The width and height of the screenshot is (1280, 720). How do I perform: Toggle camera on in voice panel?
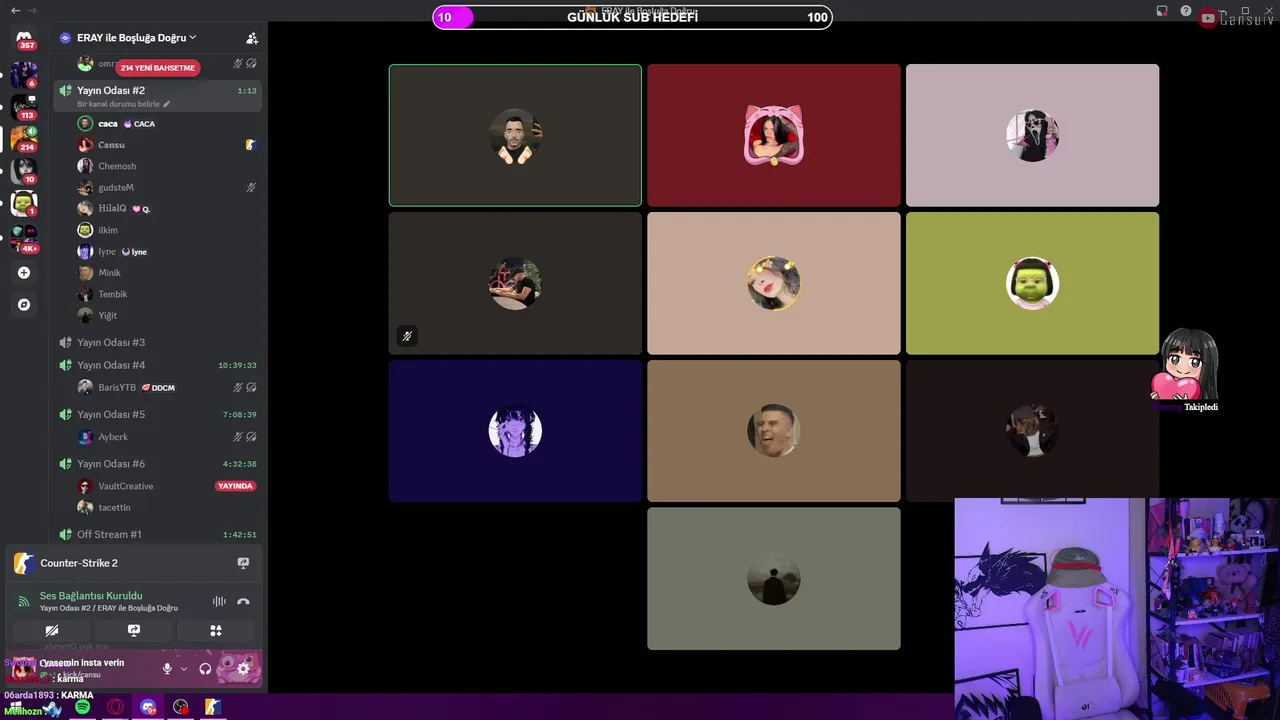(x=52, y=630)
